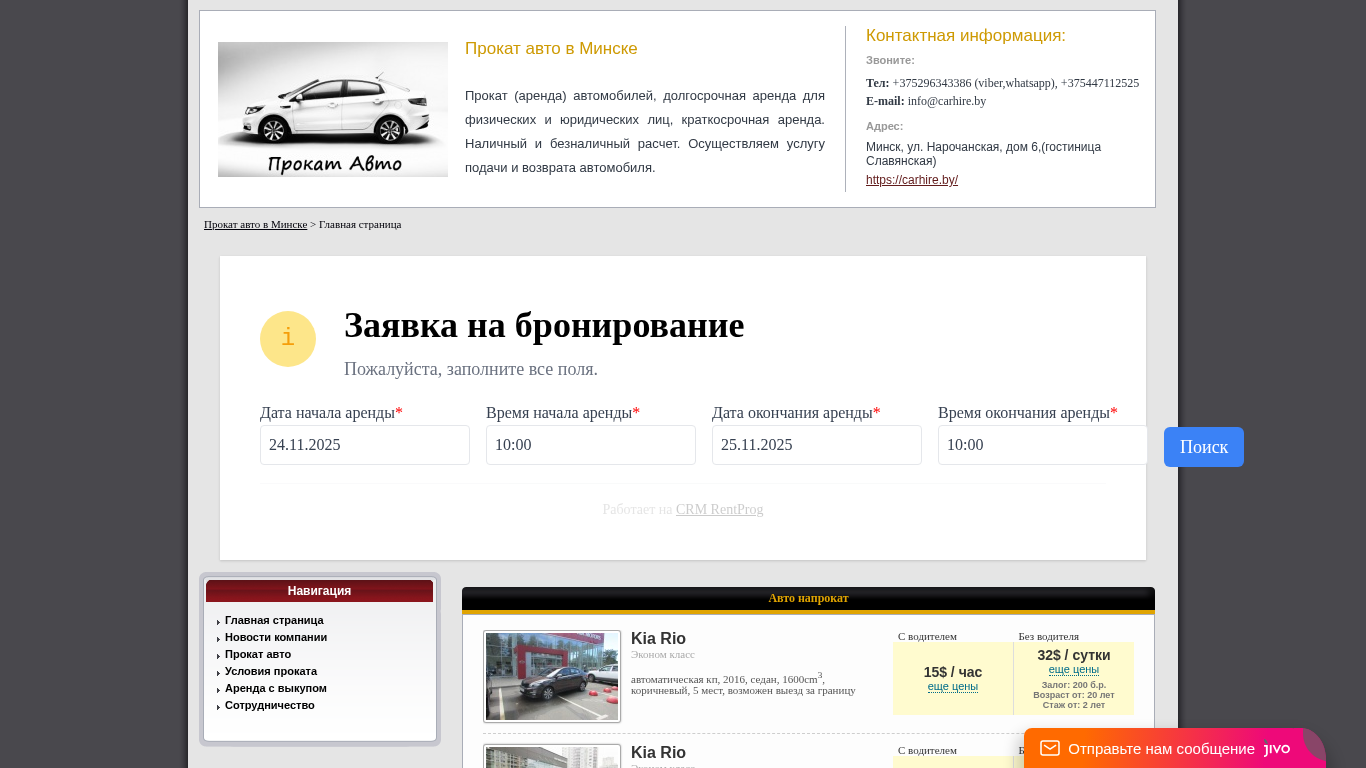Open the Отправьте нам сообщение chat widget
Image resolution: width=1366 pixels, height=768 pixels.
pyautogui.click(x=1175, y=748)
